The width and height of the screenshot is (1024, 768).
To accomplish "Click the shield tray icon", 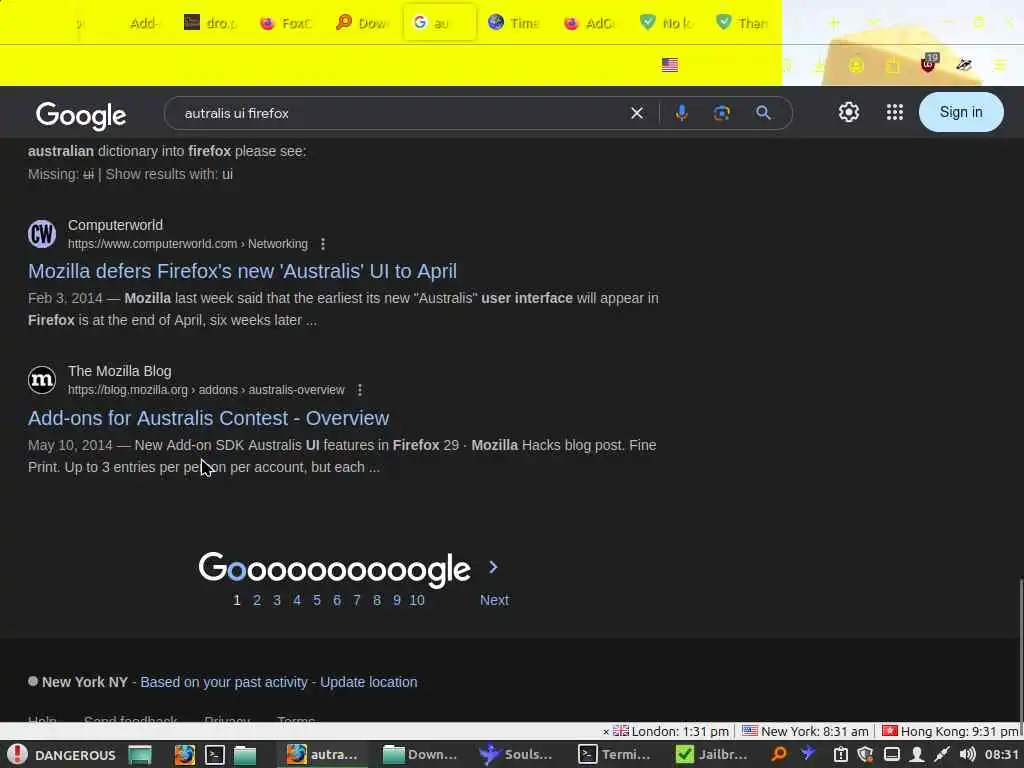I will click(x=865, y=754).
